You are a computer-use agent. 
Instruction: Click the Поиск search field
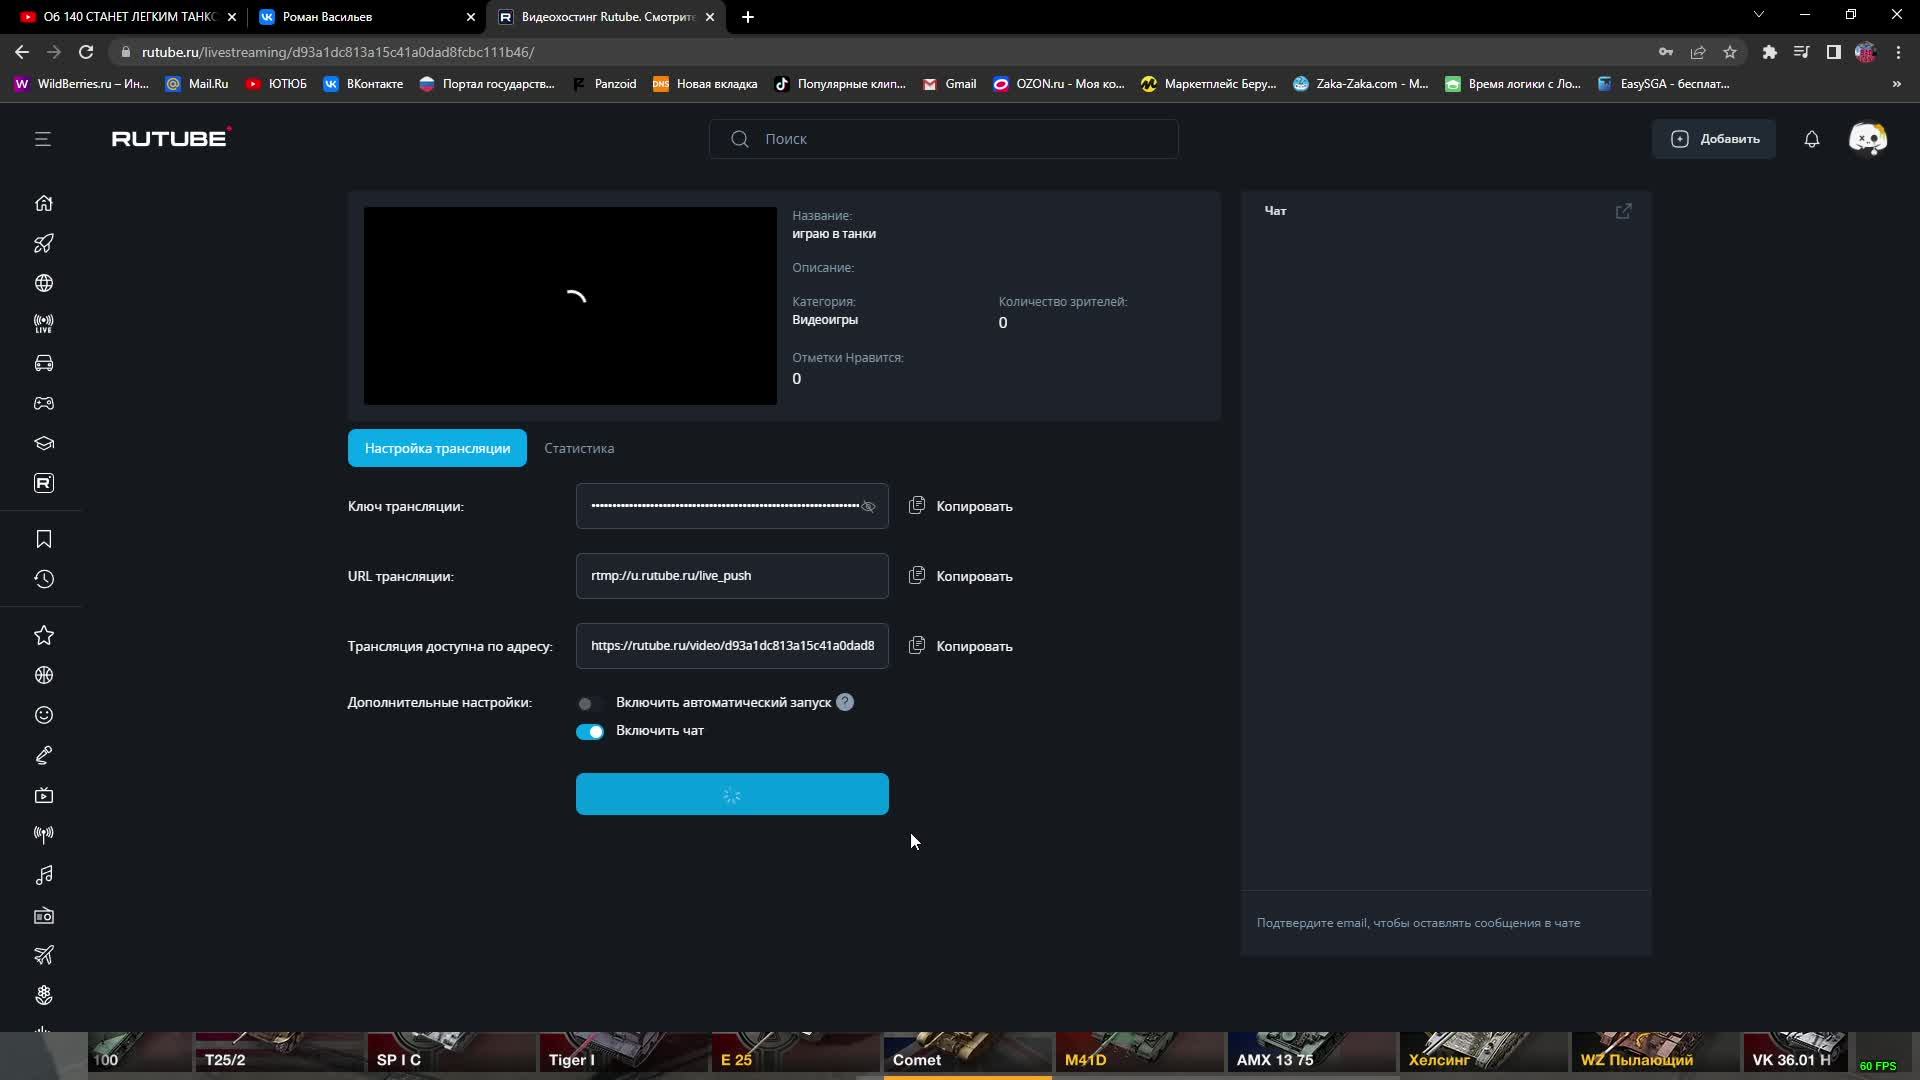943,139
